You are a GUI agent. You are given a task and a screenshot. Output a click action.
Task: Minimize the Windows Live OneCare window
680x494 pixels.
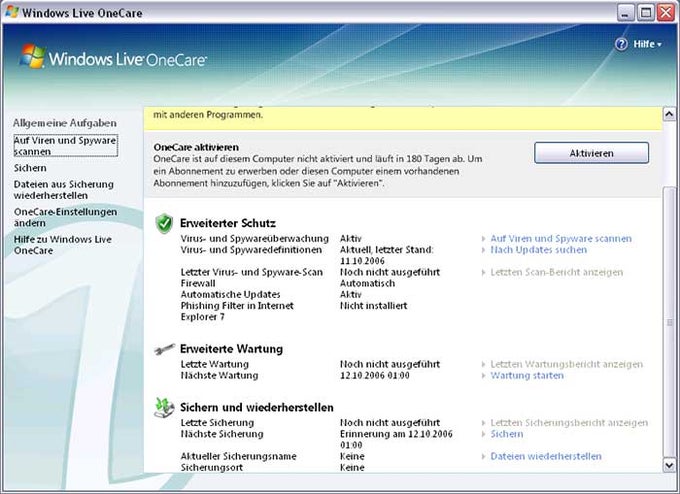625,13
